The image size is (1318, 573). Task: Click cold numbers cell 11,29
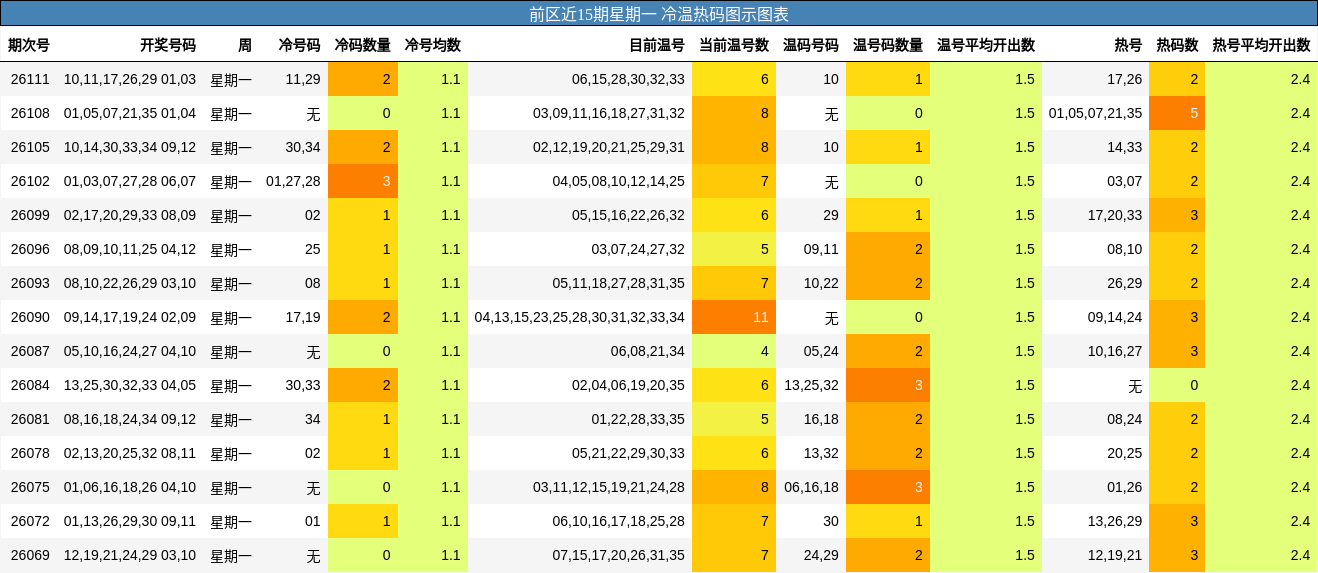[303, 79]
